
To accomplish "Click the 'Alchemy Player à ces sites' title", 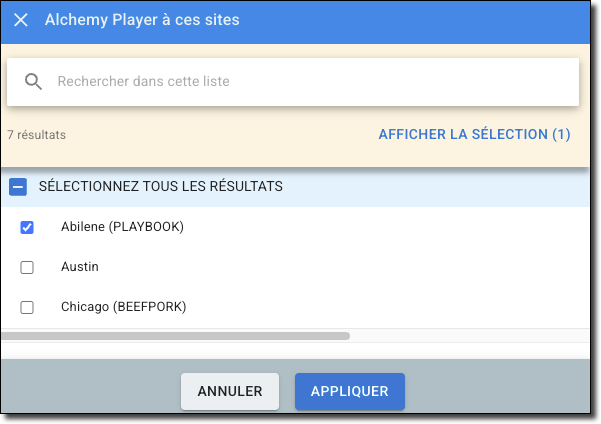I will coord(142,20).
